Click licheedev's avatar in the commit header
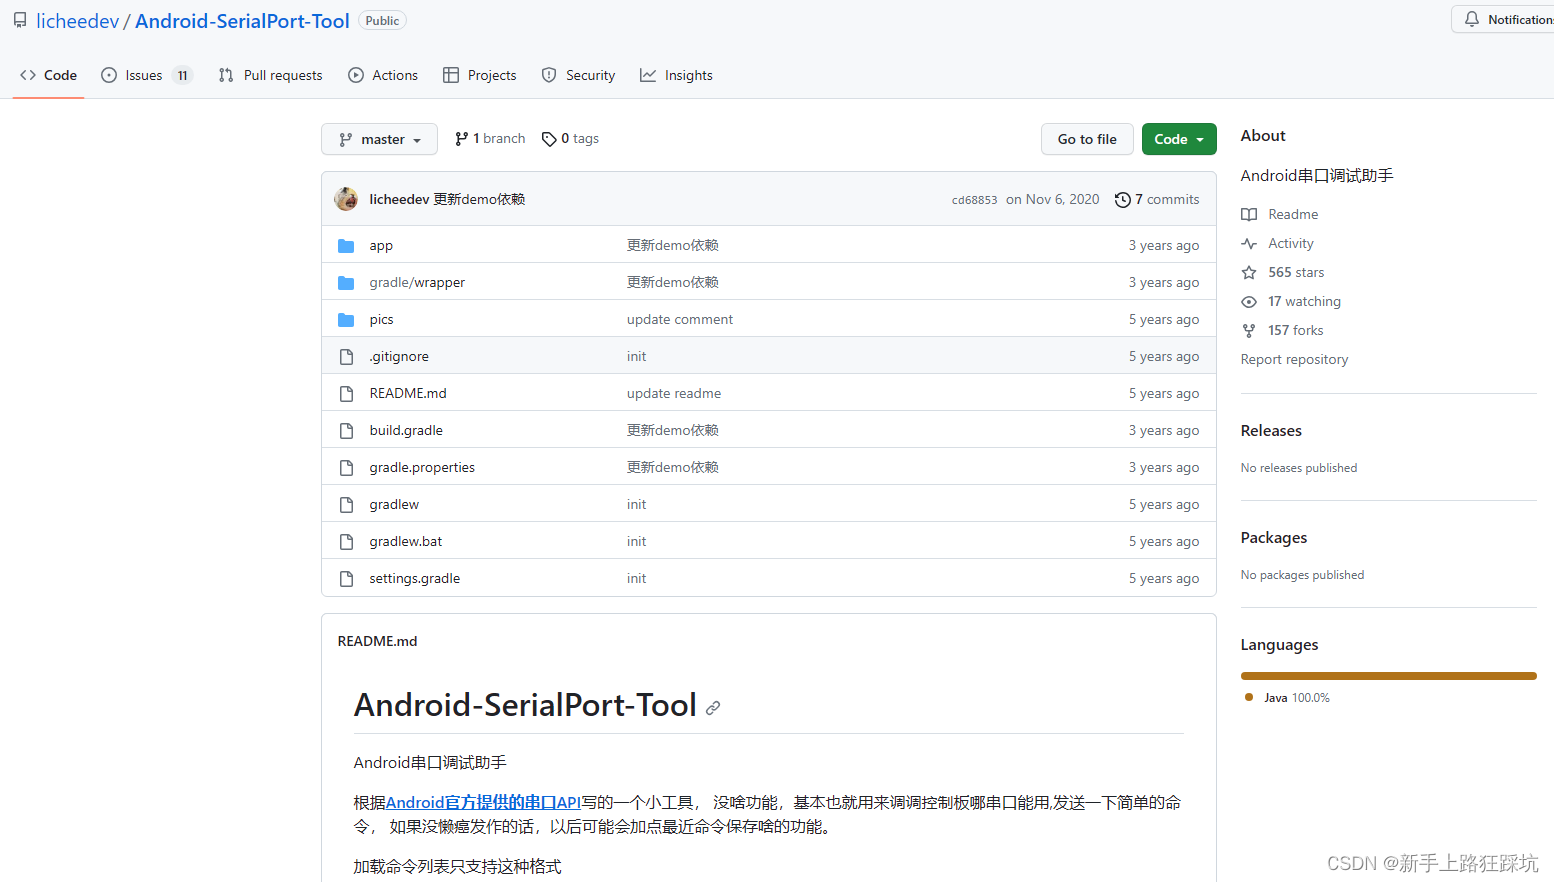This screenshot has width=1554, height=882. pos(346,199)
